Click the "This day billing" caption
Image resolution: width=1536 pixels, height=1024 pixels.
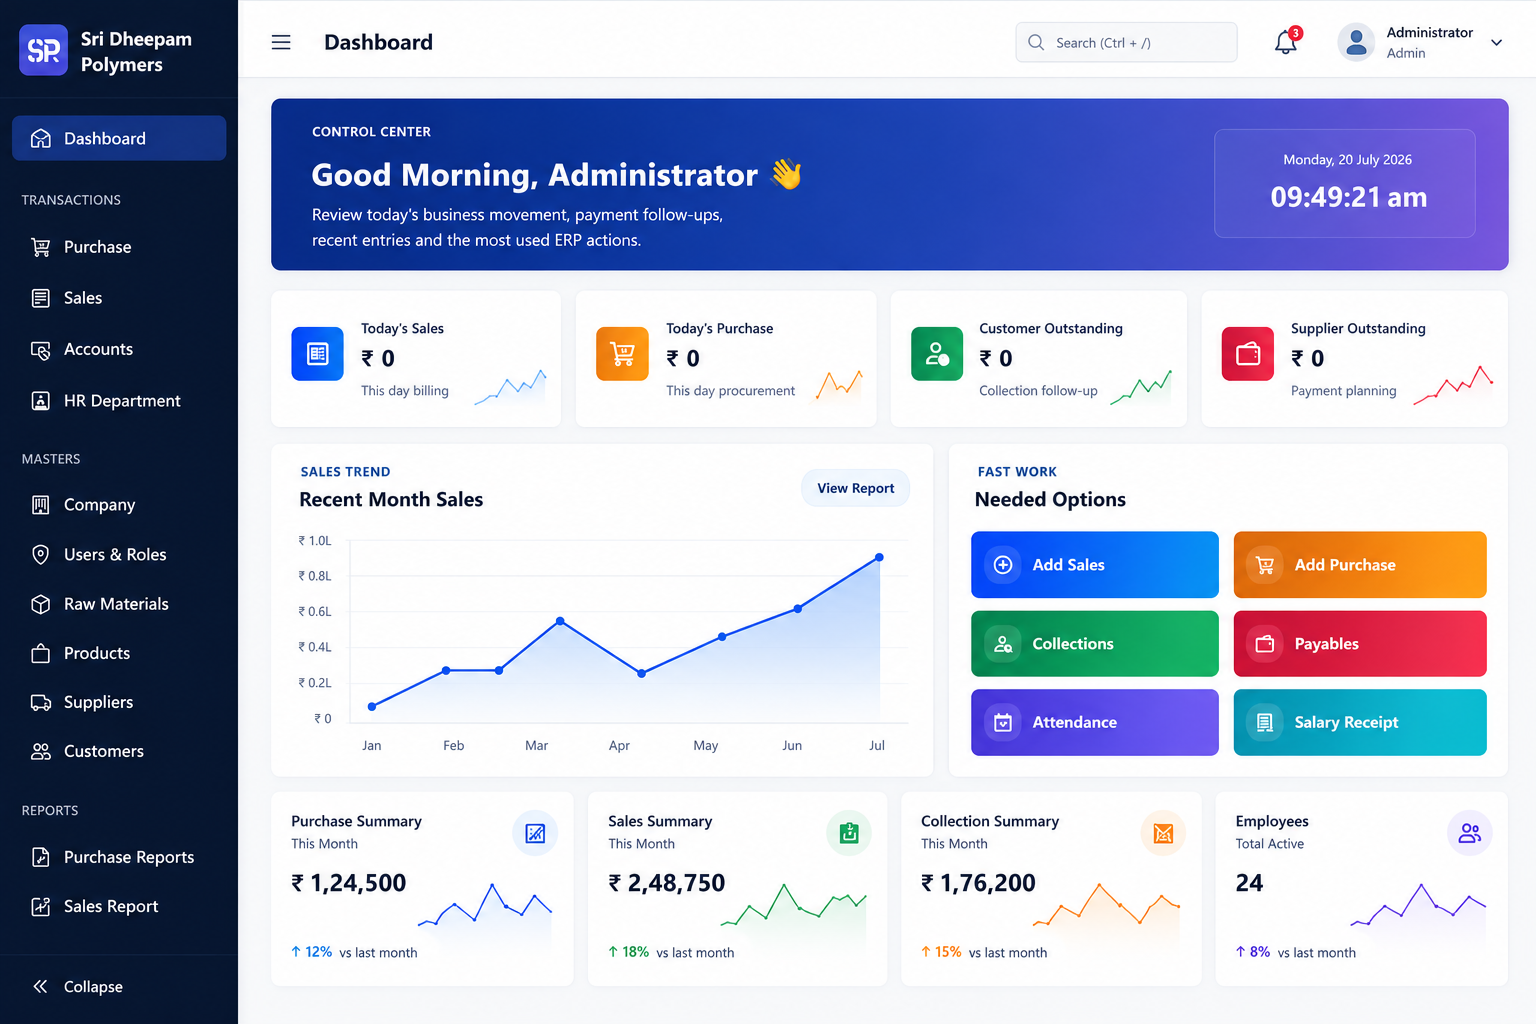(x=405, y=391)
